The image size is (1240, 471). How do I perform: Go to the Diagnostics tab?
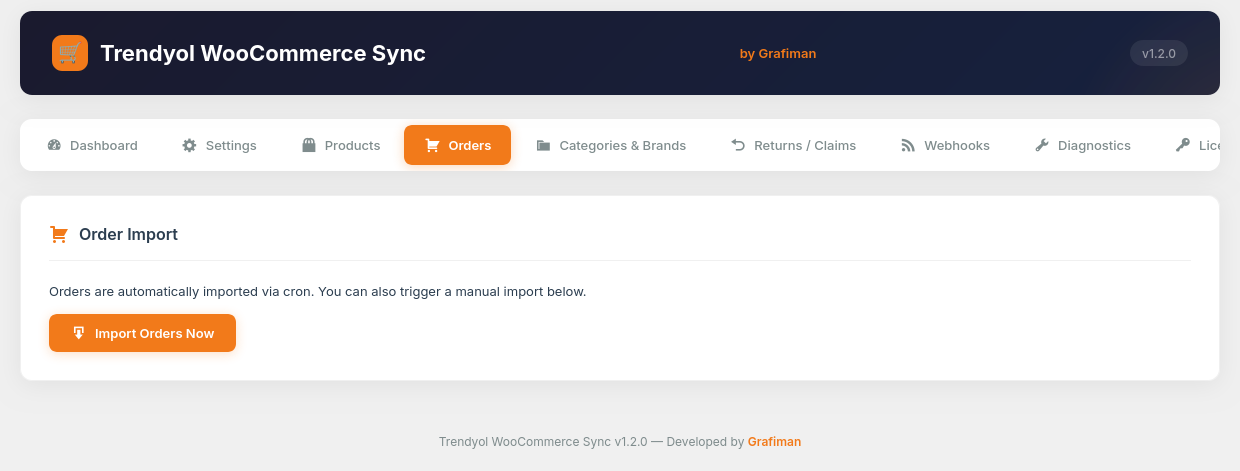(1083, 145)
